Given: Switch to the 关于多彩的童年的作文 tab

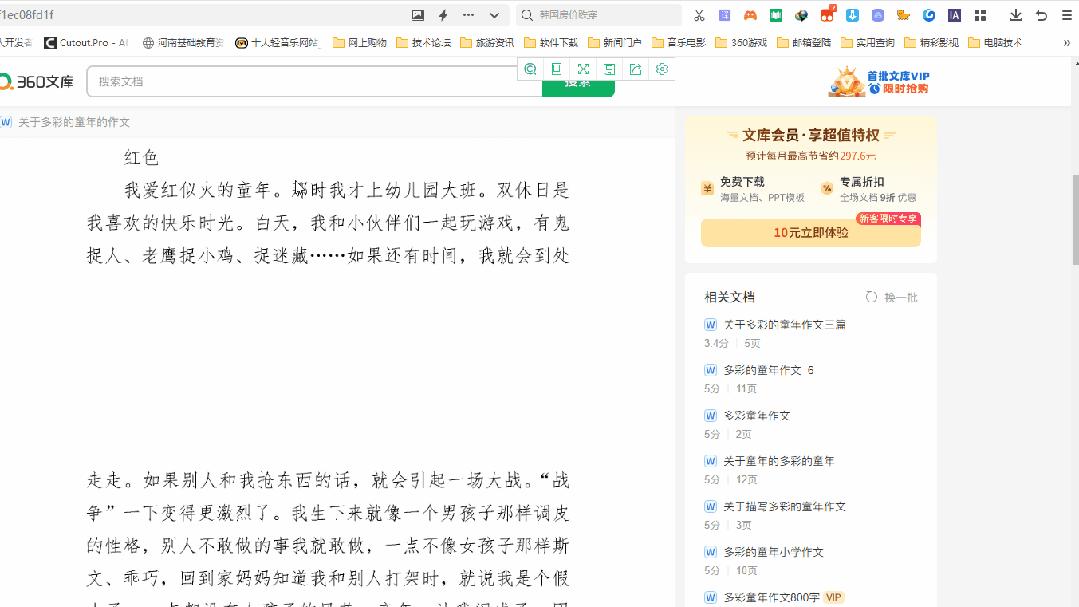Looking at the screenshot, I should [75, 122].
